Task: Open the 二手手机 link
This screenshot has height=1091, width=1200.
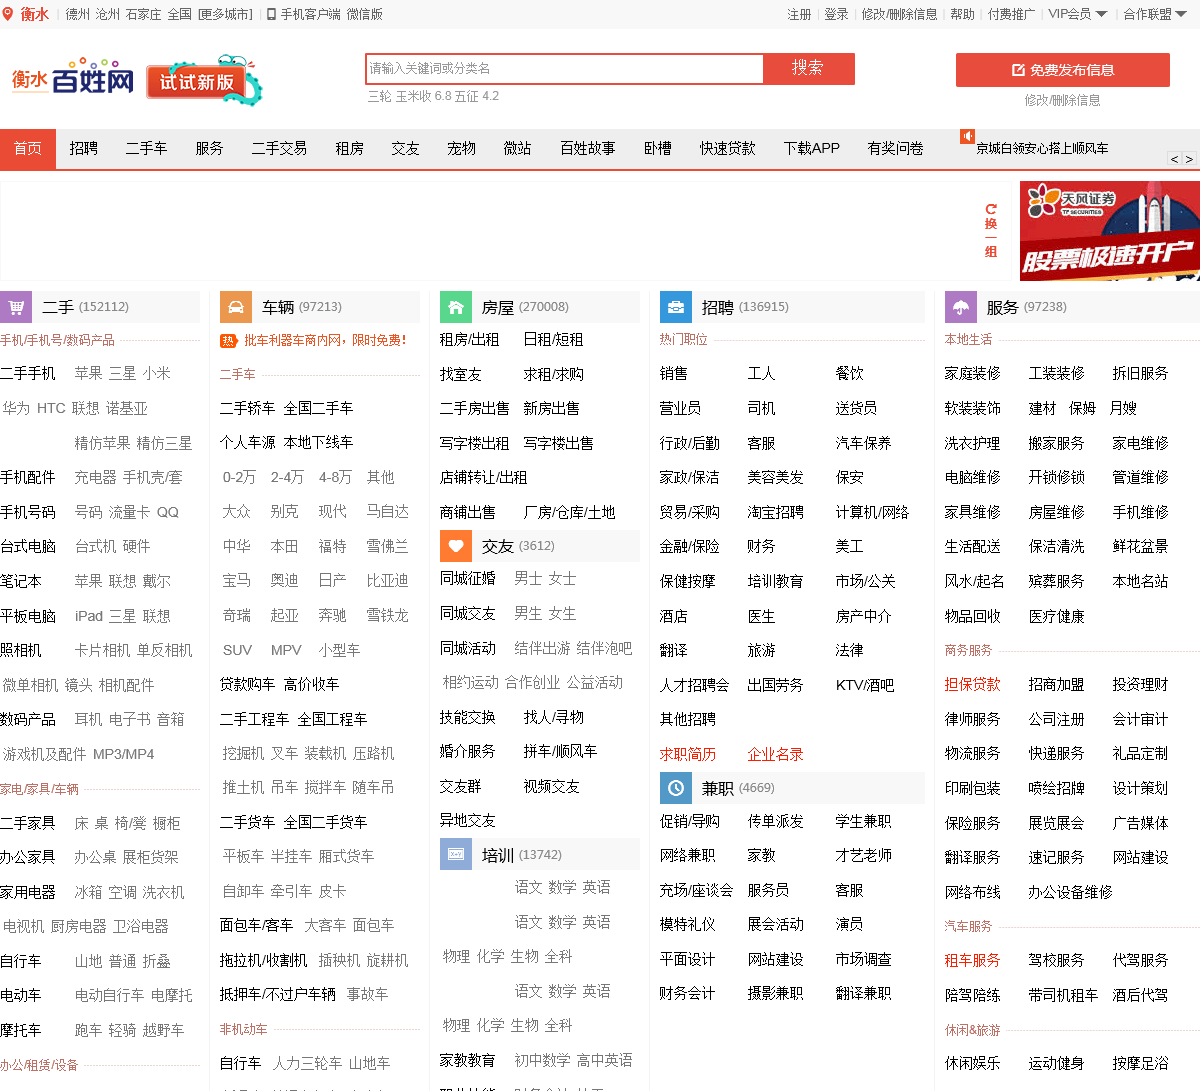Action: (x=28, y=374)
